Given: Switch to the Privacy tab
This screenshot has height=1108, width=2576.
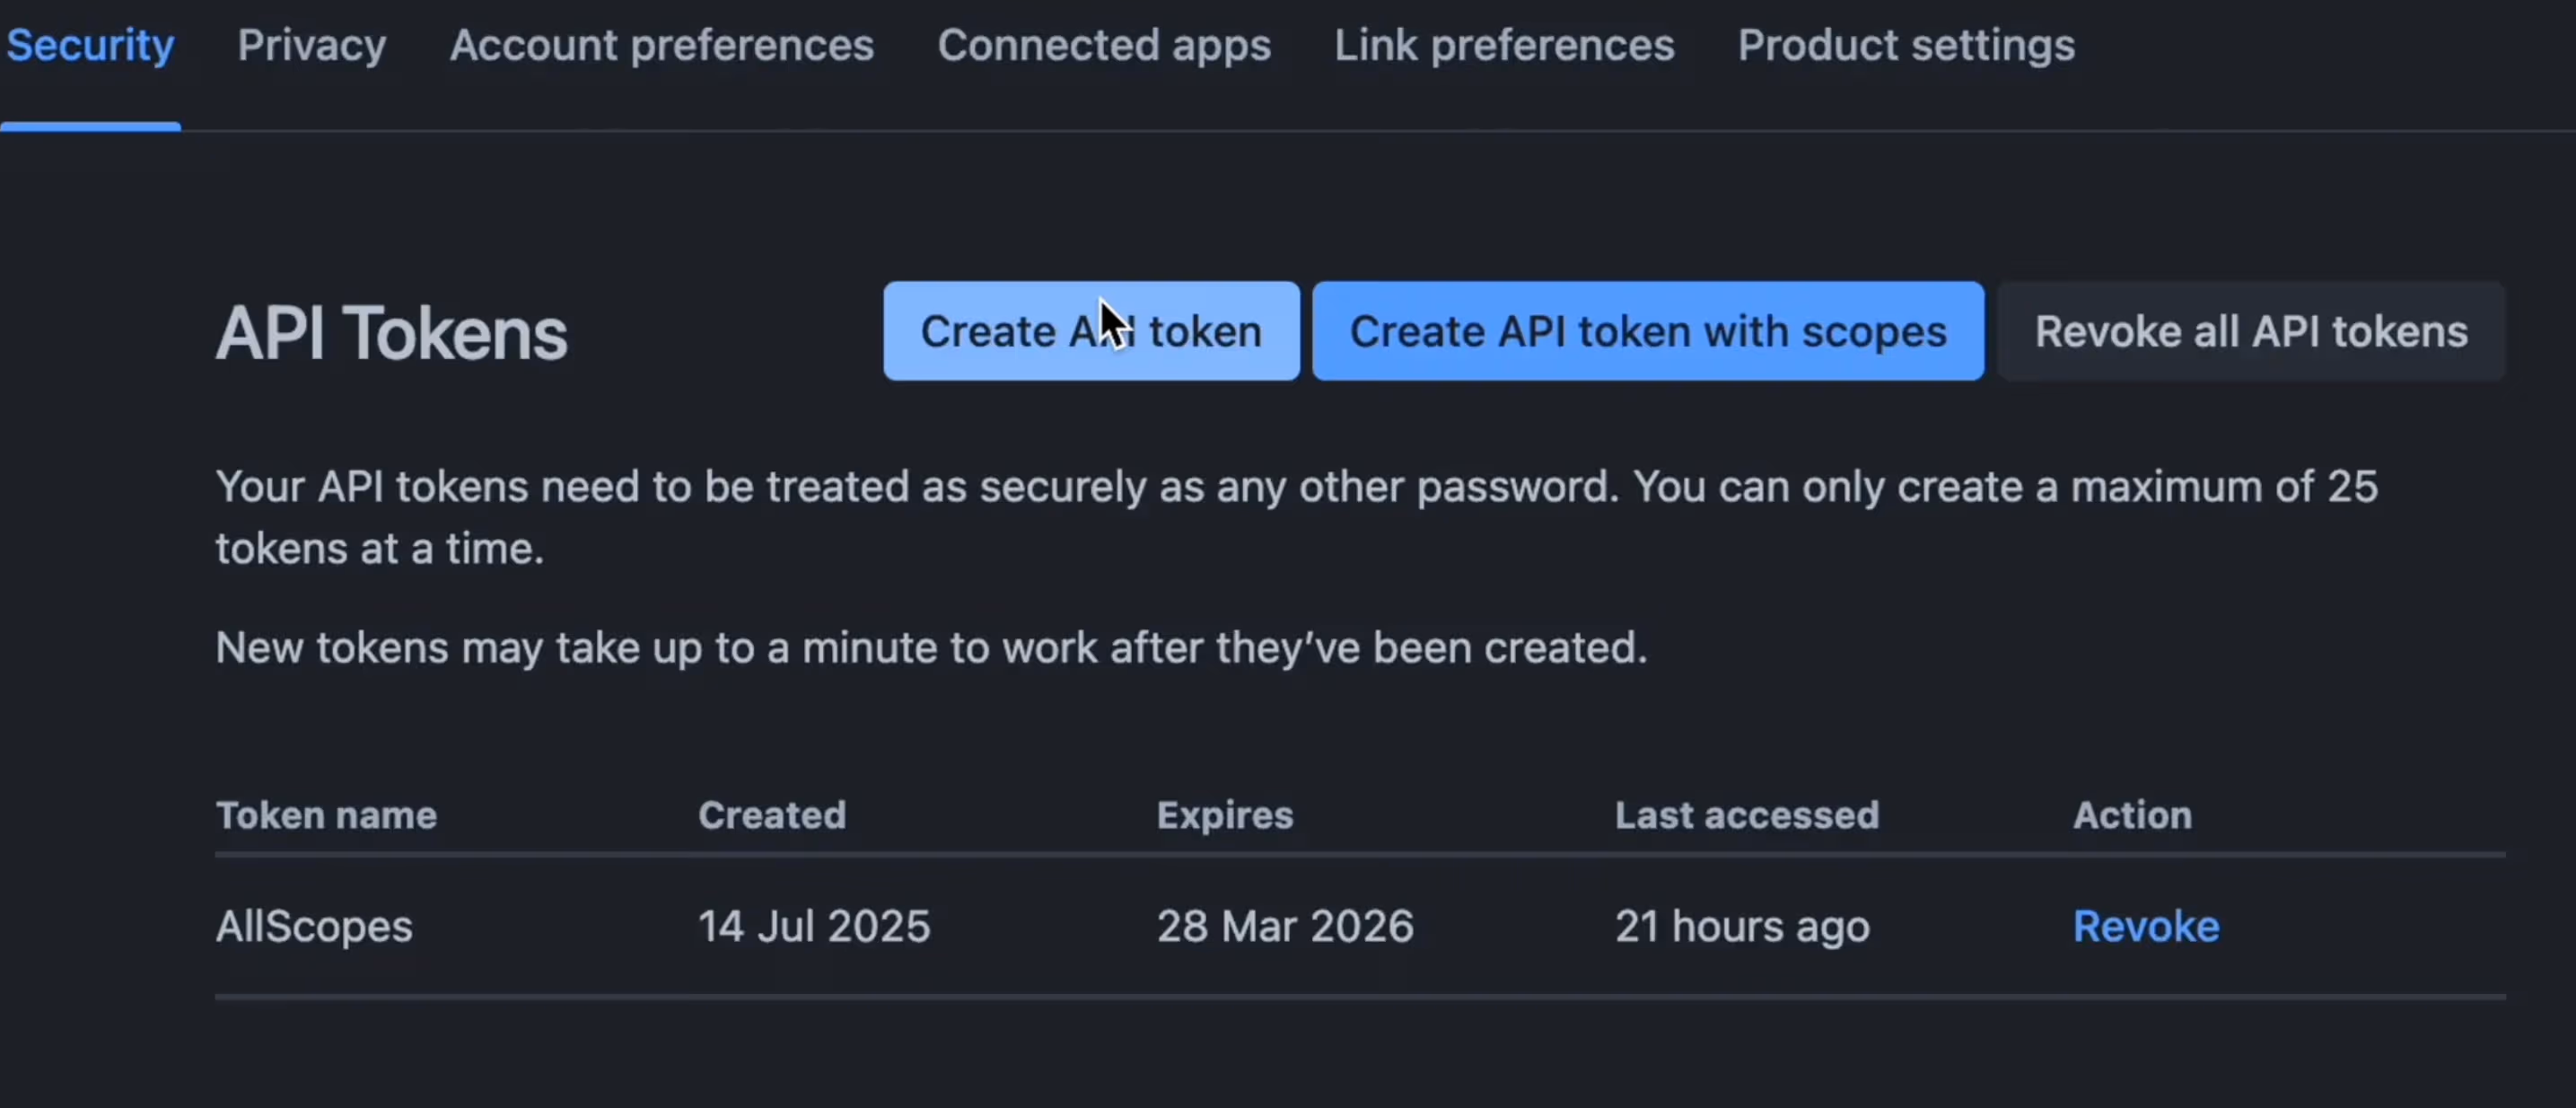Looking at the screenshot, I should point(311,46).
